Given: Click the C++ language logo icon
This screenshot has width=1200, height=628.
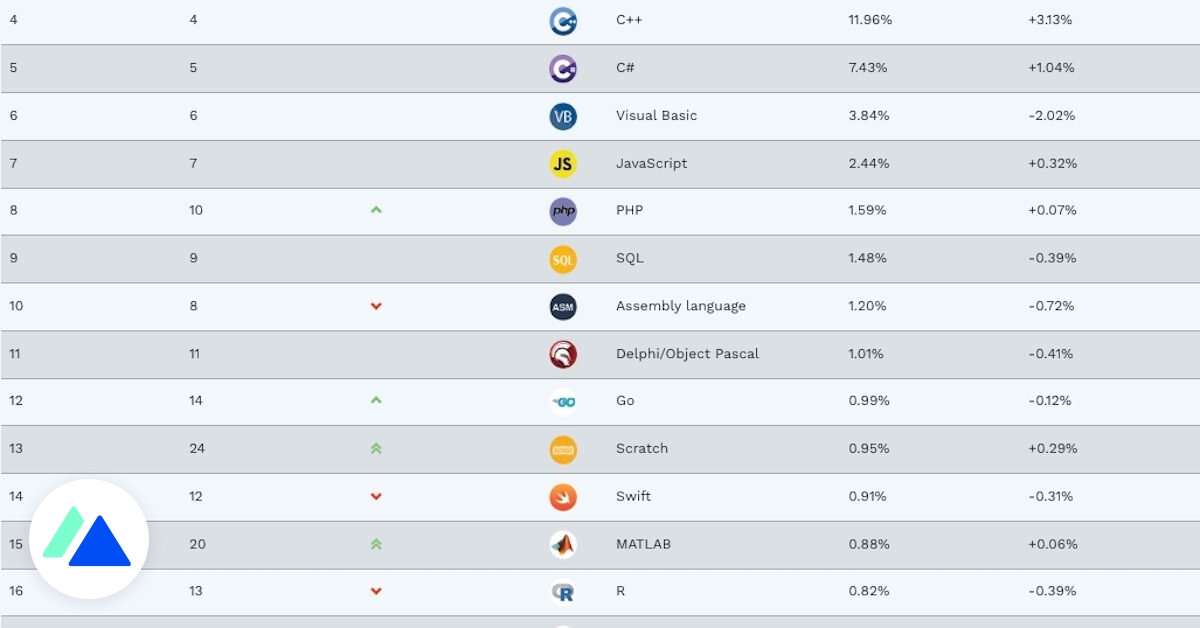Looking at the screenshot, I should tap(563, 21).
